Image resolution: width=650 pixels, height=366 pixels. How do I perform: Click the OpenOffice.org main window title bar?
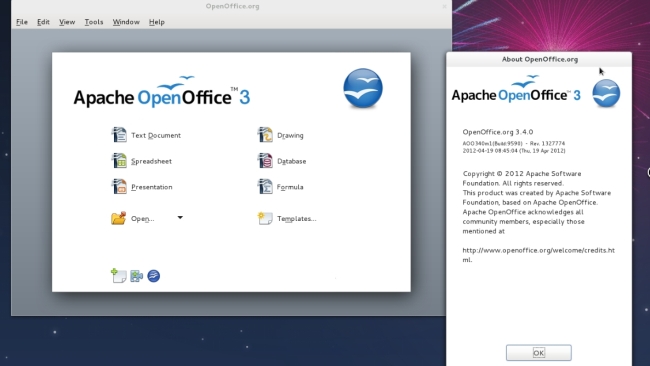pos(232,6)
